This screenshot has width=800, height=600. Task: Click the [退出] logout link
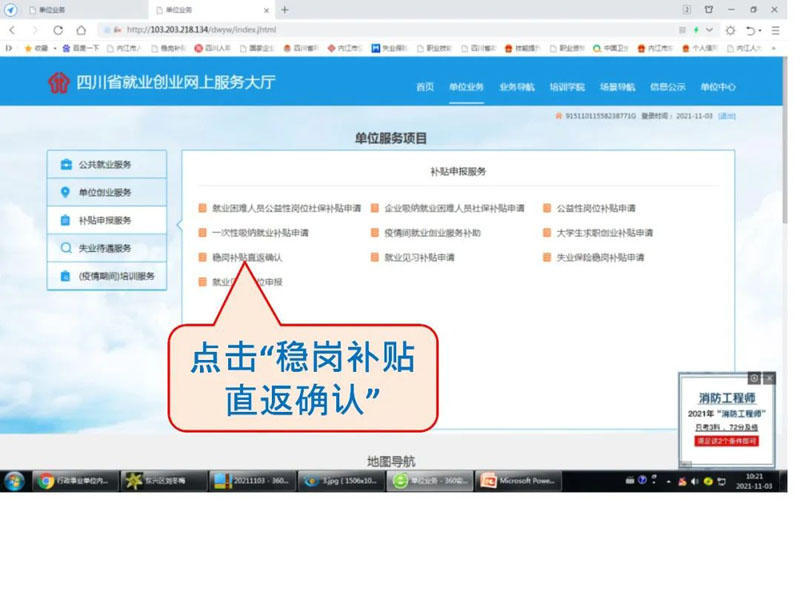(727, 116)
